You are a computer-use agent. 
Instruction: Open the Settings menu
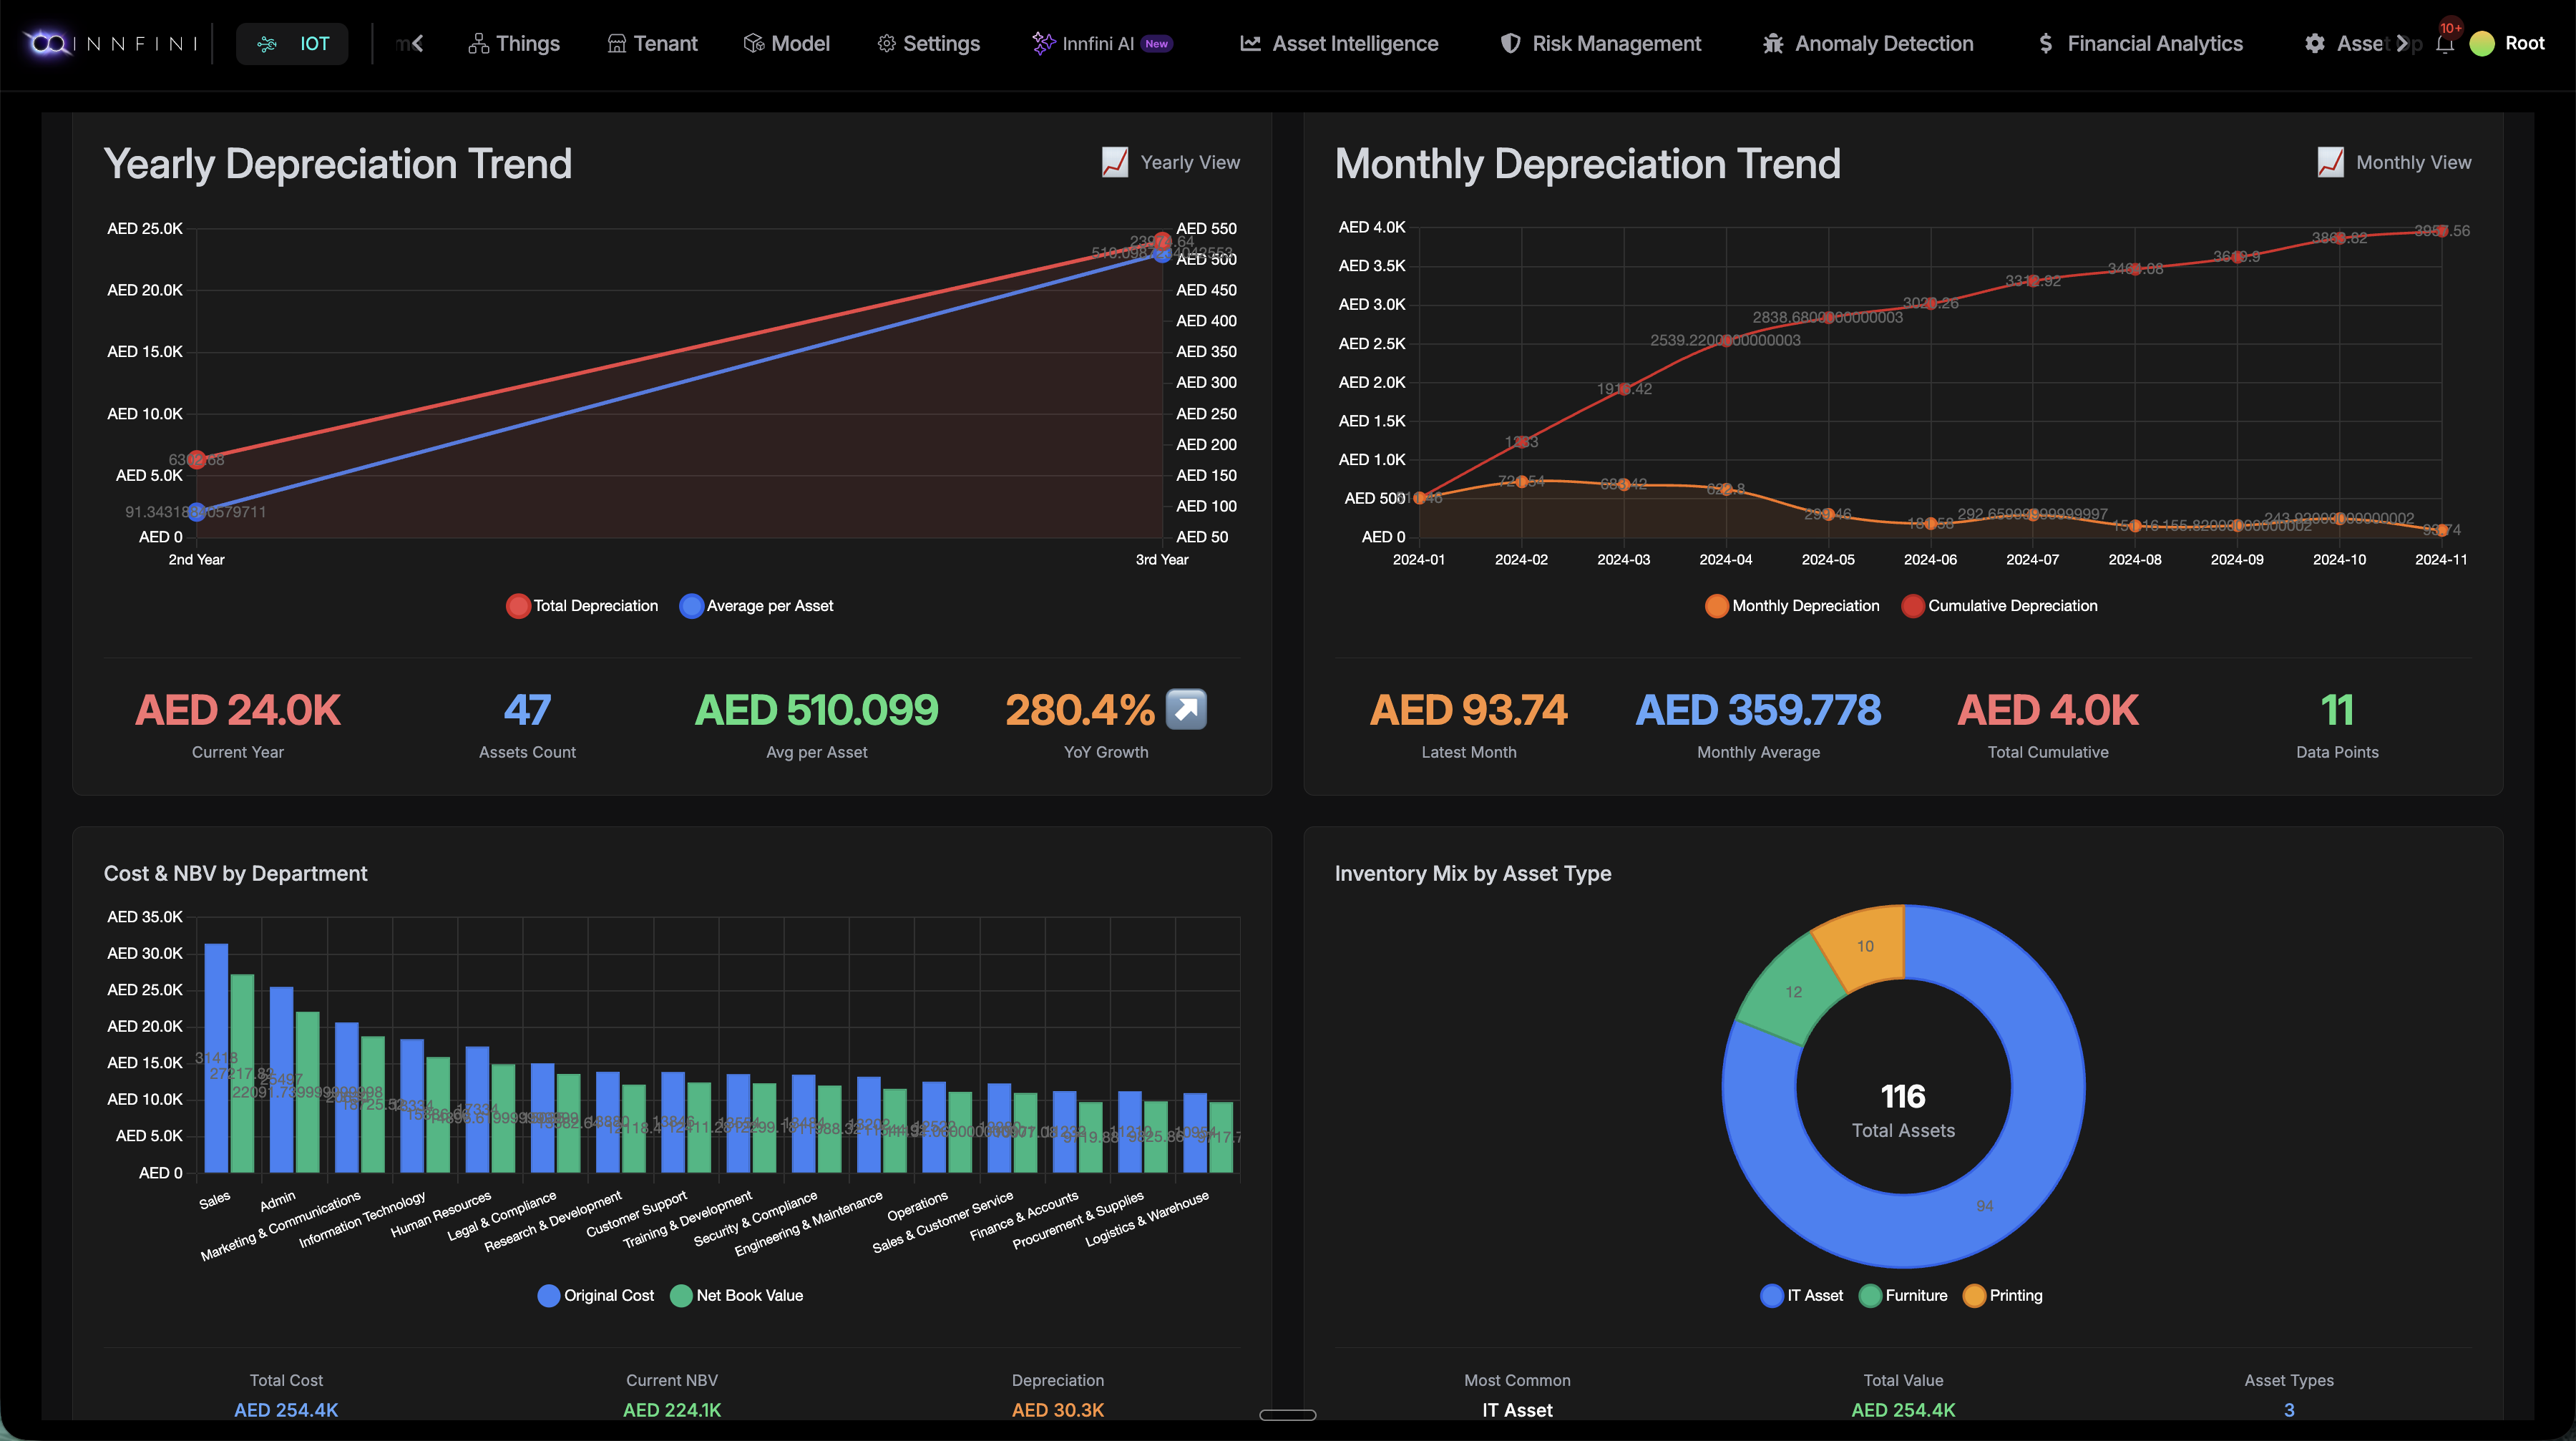coord(928,43)
